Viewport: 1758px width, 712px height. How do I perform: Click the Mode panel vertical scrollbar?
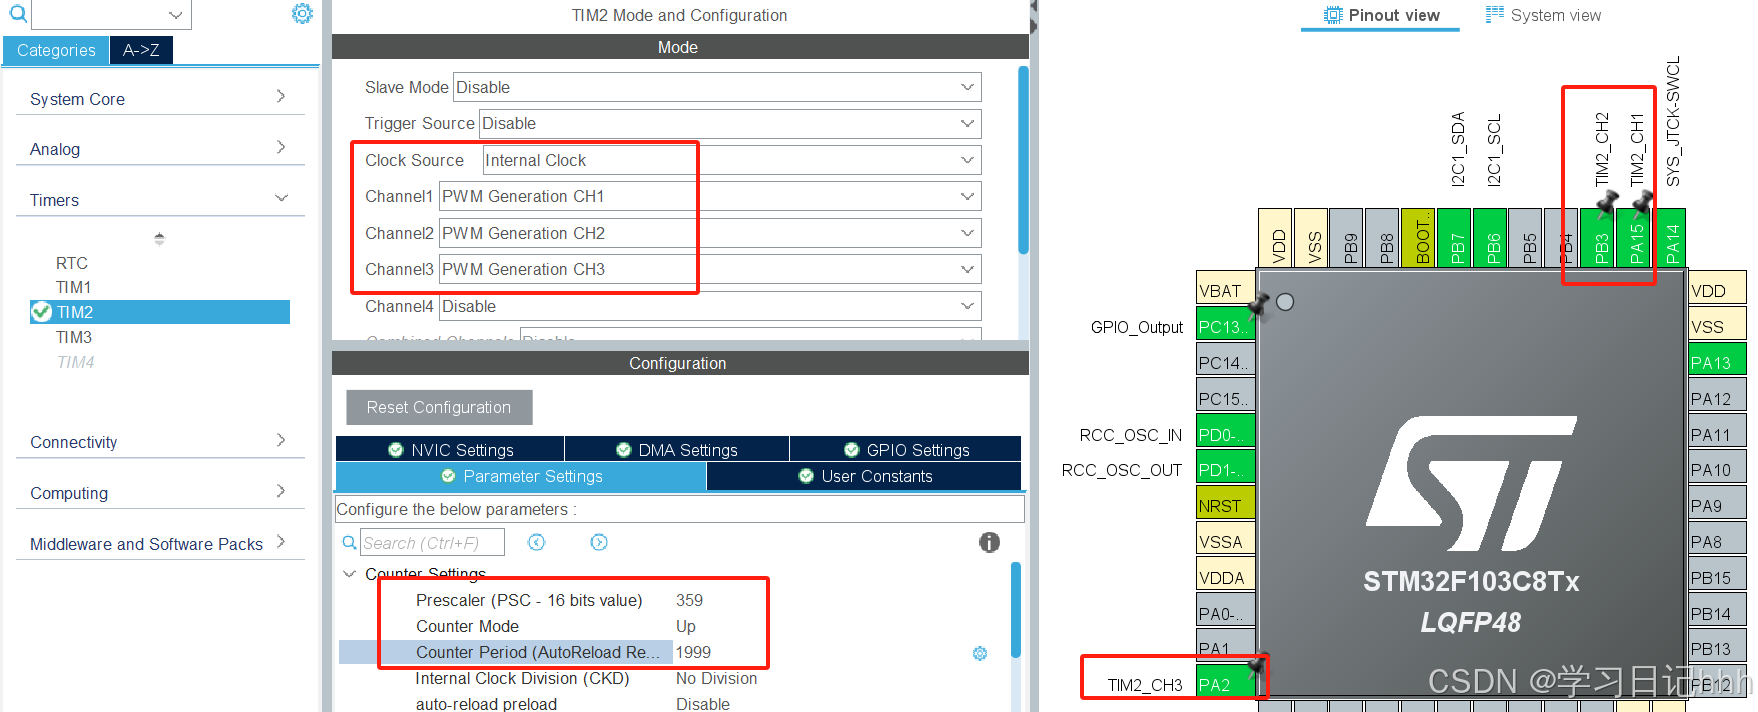[x=1023, y=160]
